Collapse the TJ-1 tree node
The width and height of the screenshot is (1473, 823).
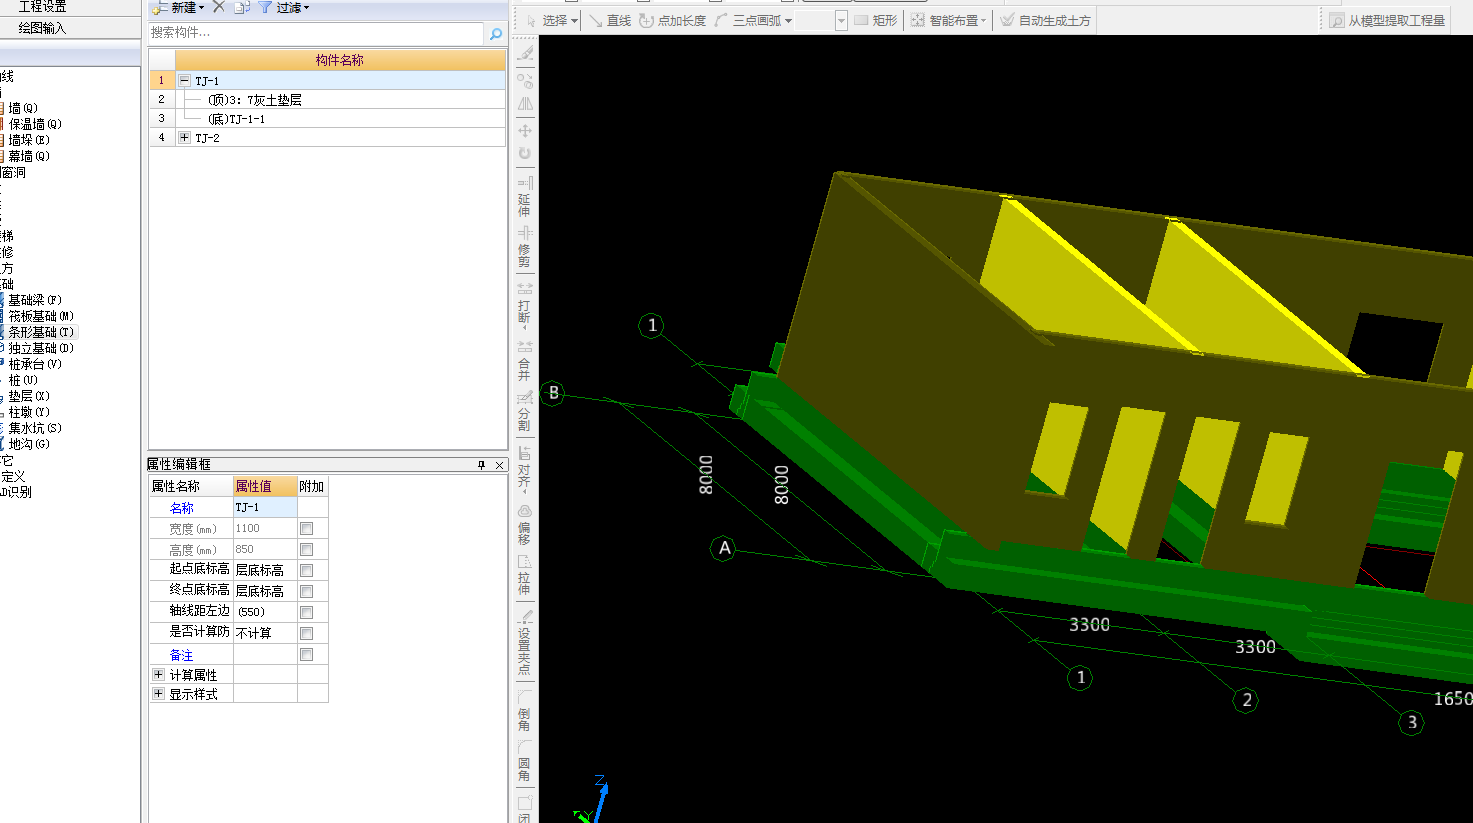pyautogui.click(x=184, y=80)
